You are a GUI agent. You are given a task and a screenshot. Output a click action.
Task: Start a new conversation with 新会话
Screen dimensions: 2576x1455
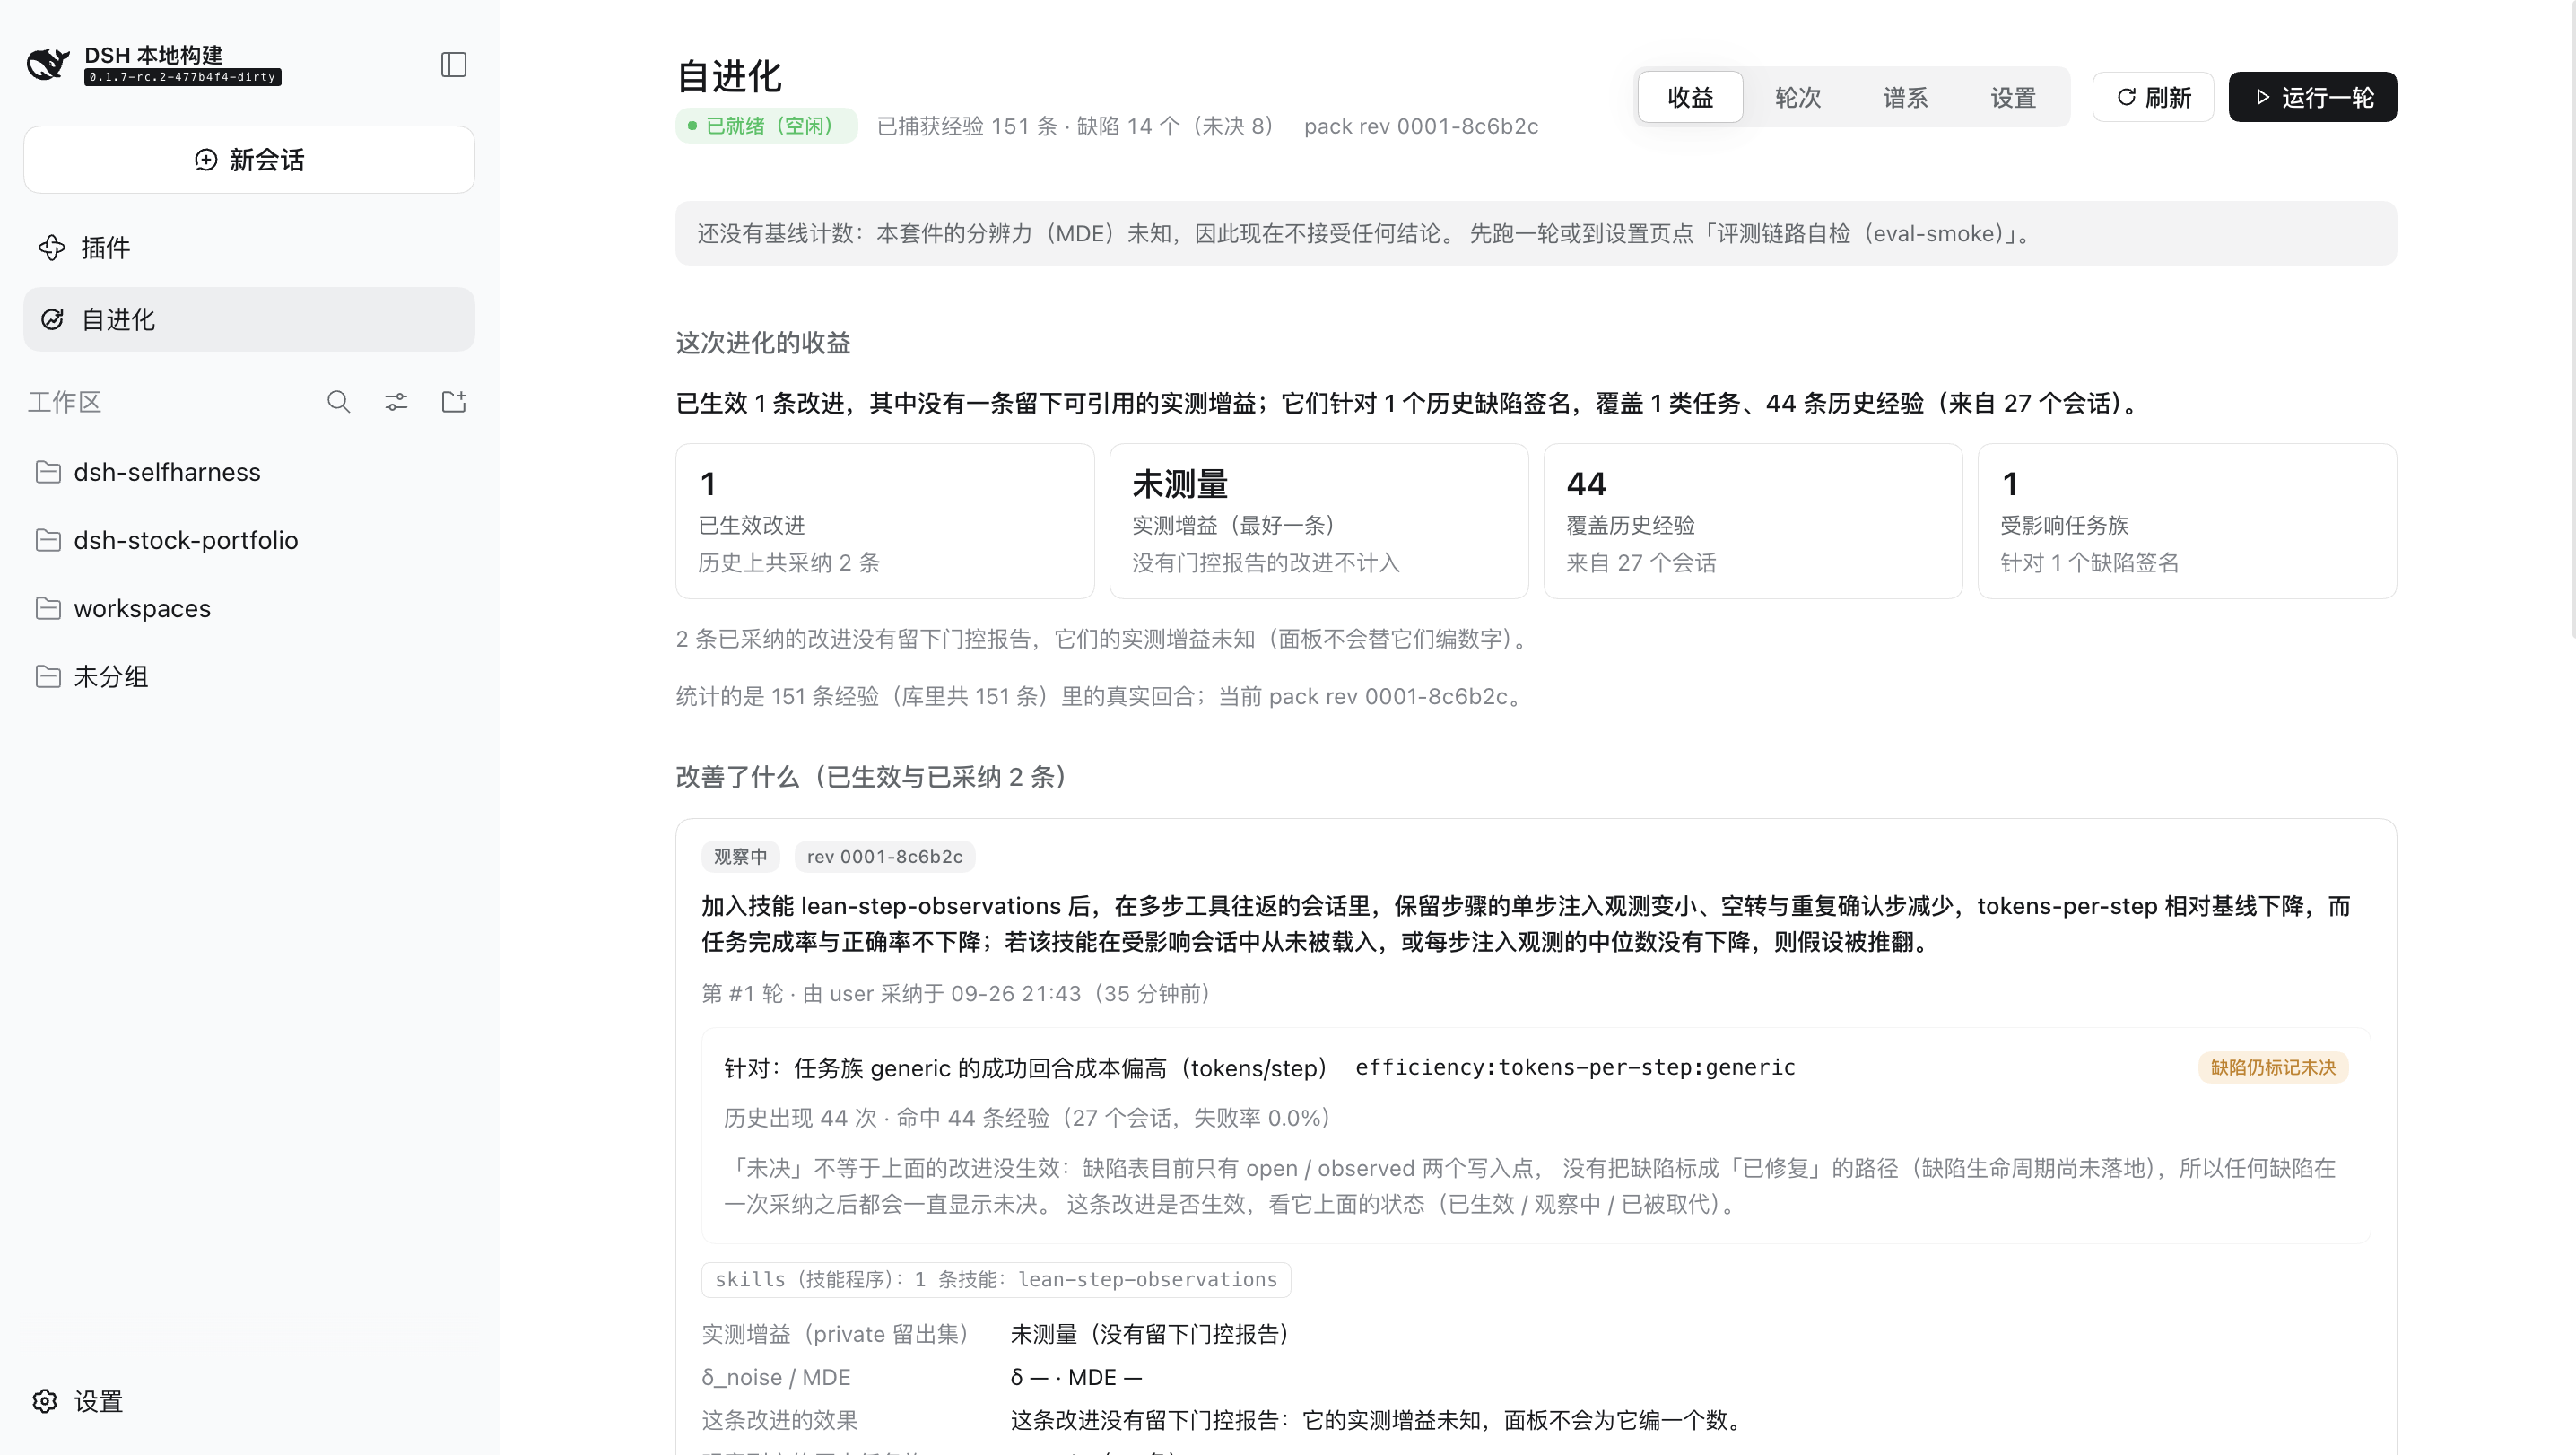point(249,160)
